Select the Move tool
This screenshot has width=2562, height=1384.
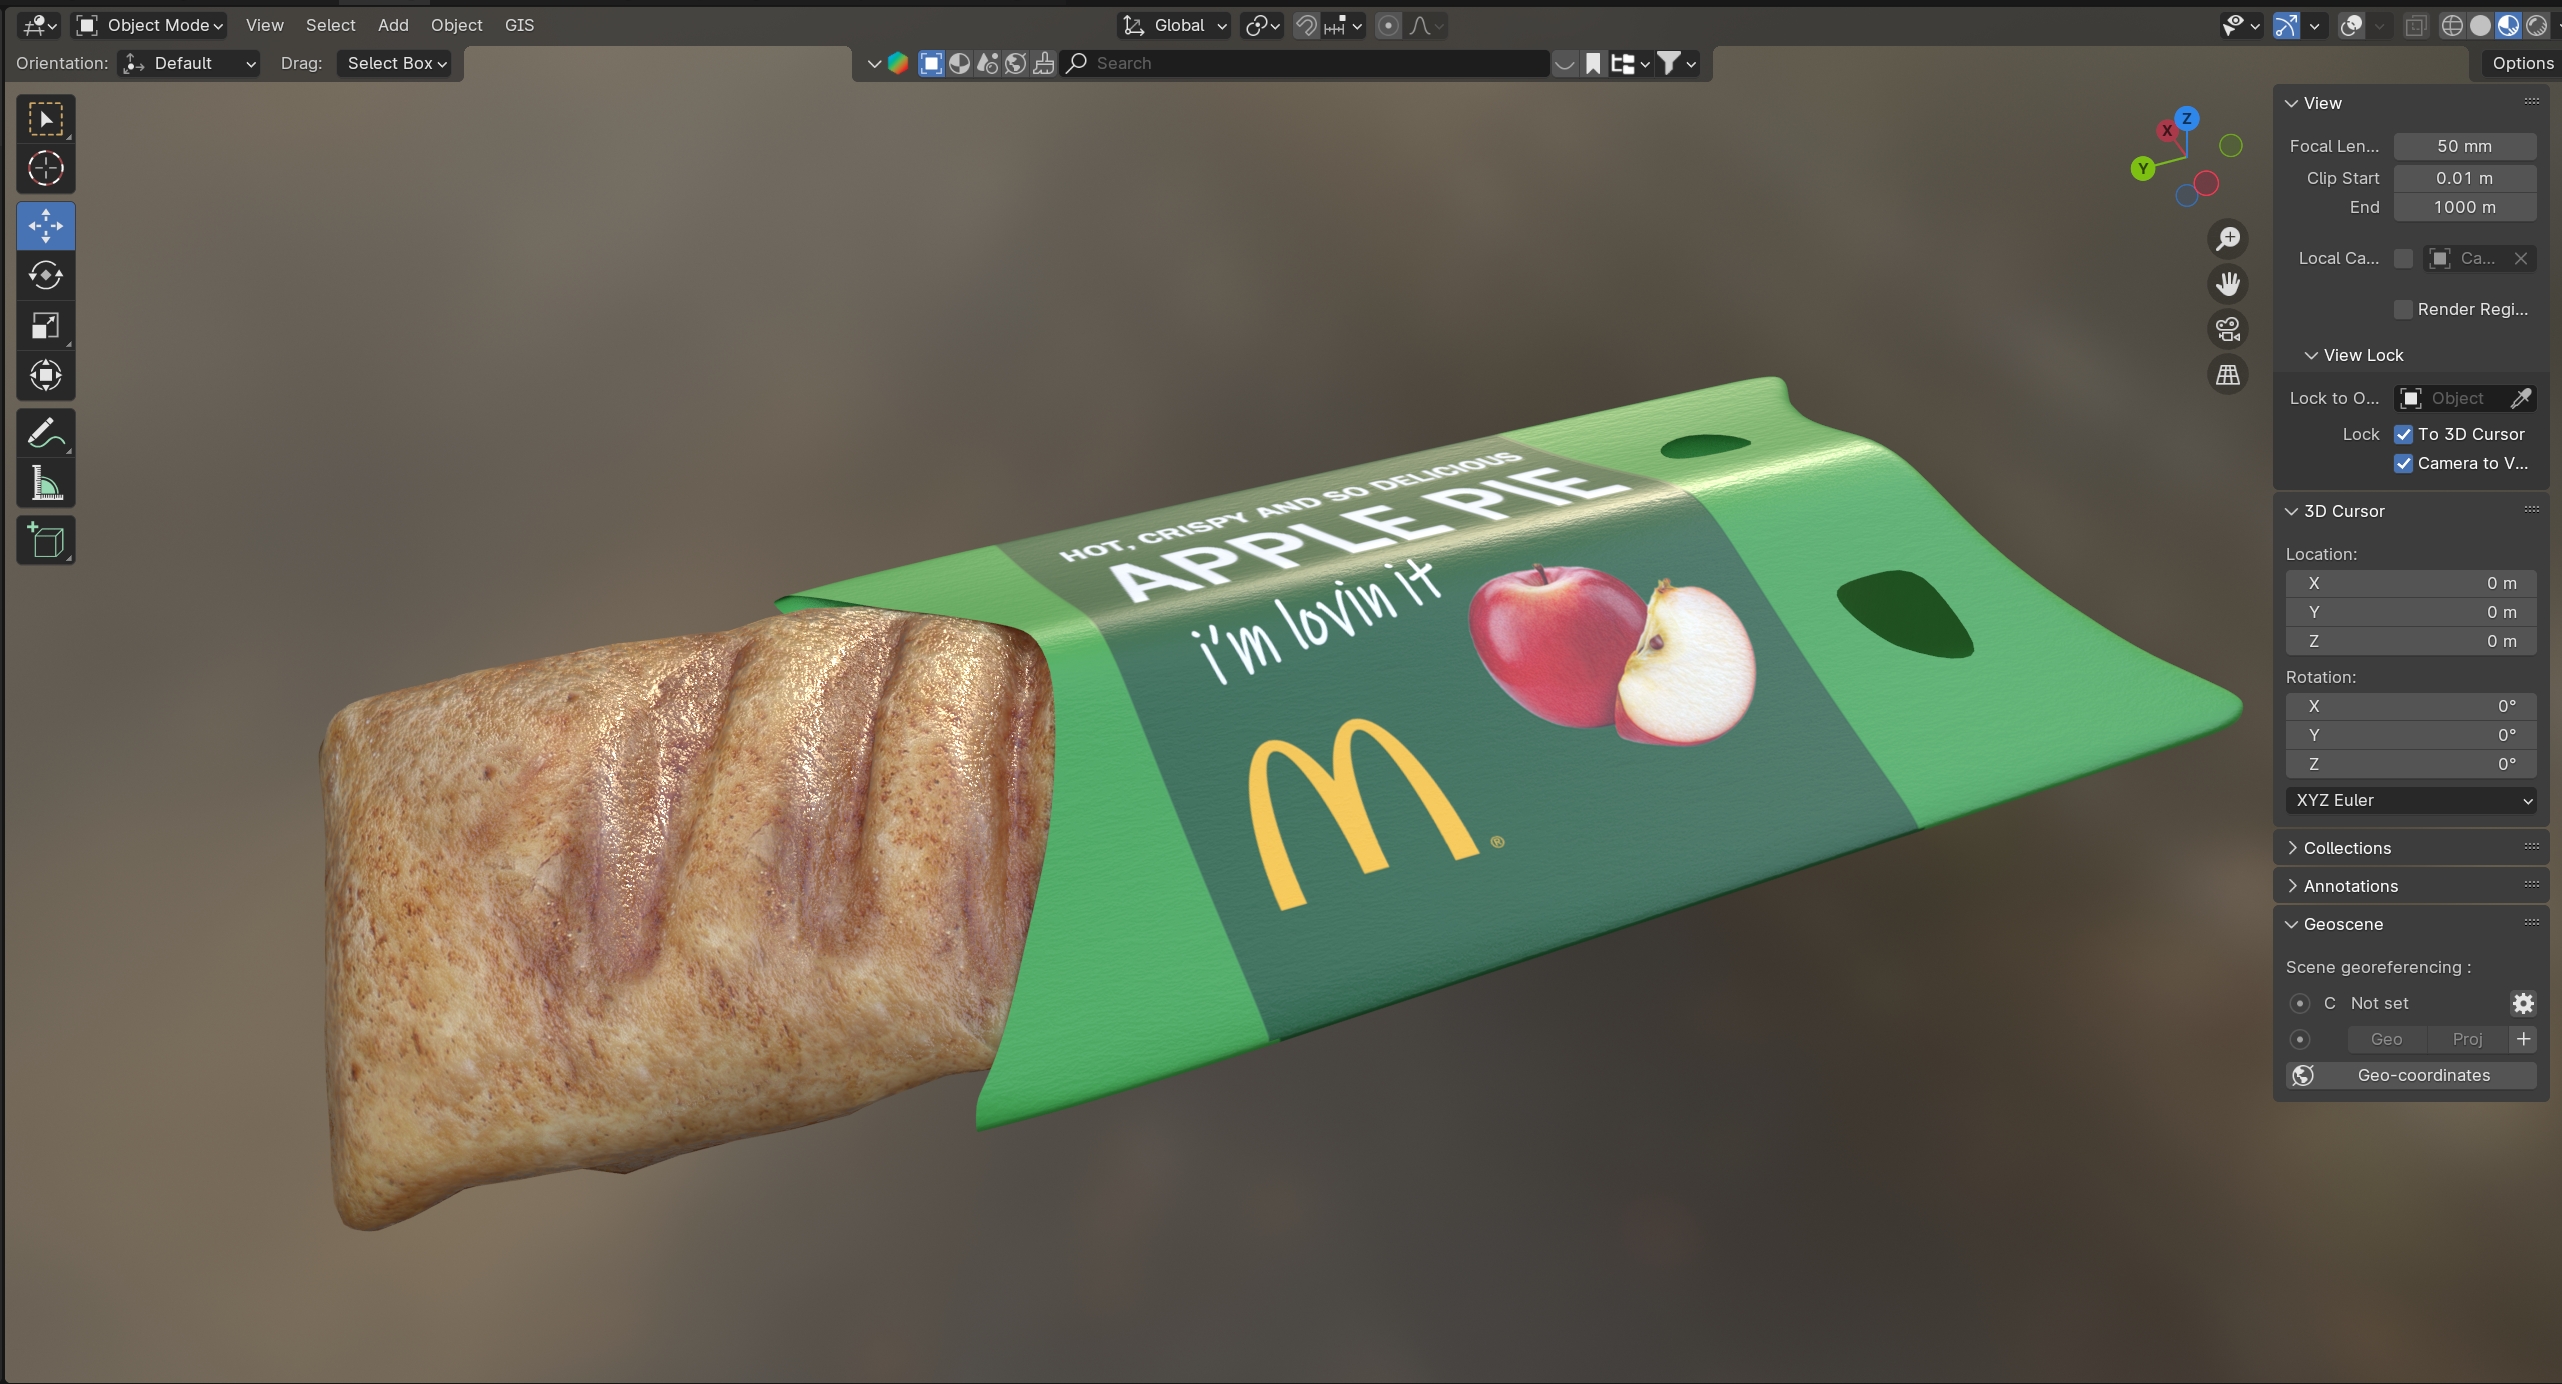45,226
